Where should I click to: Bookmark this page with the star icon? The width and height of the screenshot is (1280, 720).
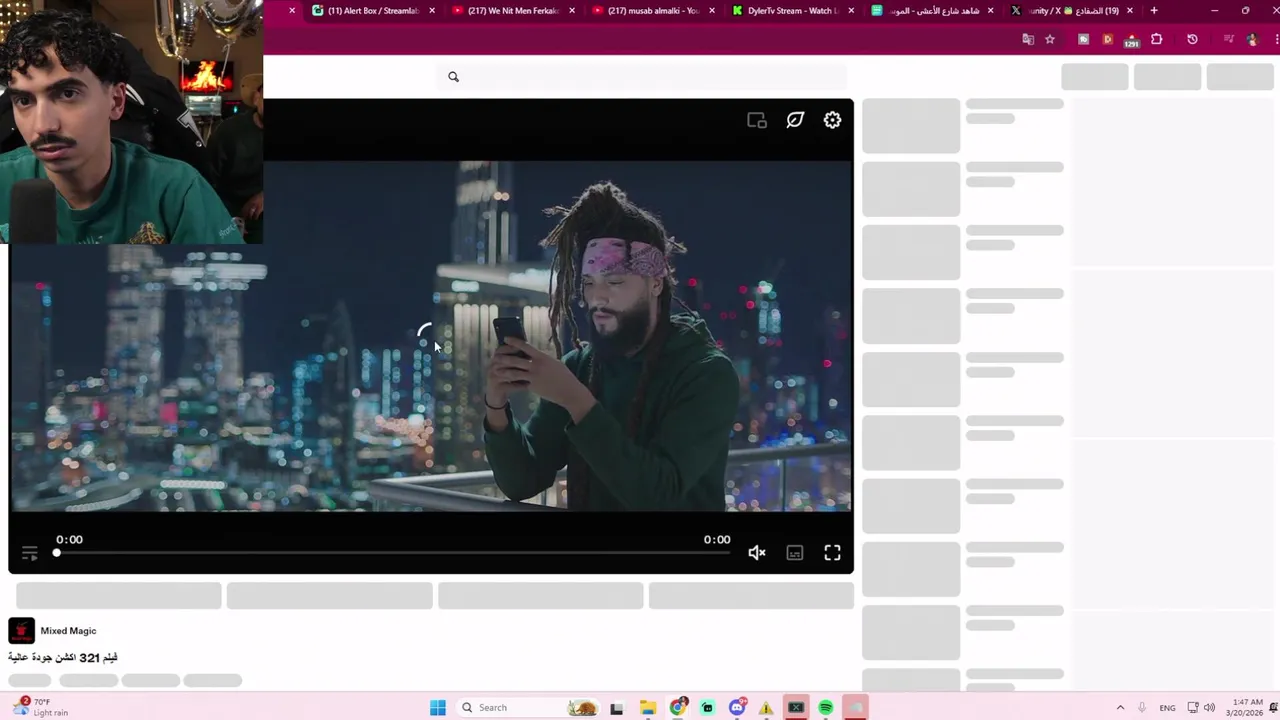click(x=1050, y=39)
